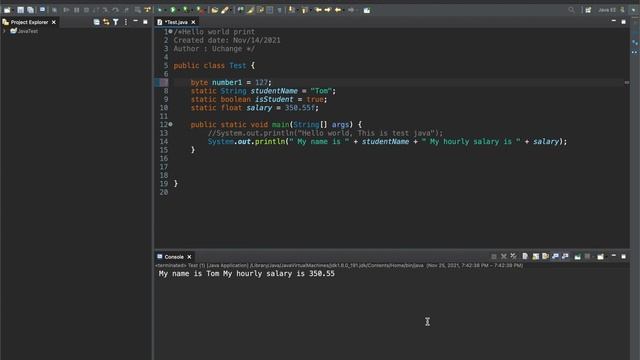The height and width of the screenshot is (360, 640).
Task: Click the Save All toolbar icon
Action: [30, 10]
